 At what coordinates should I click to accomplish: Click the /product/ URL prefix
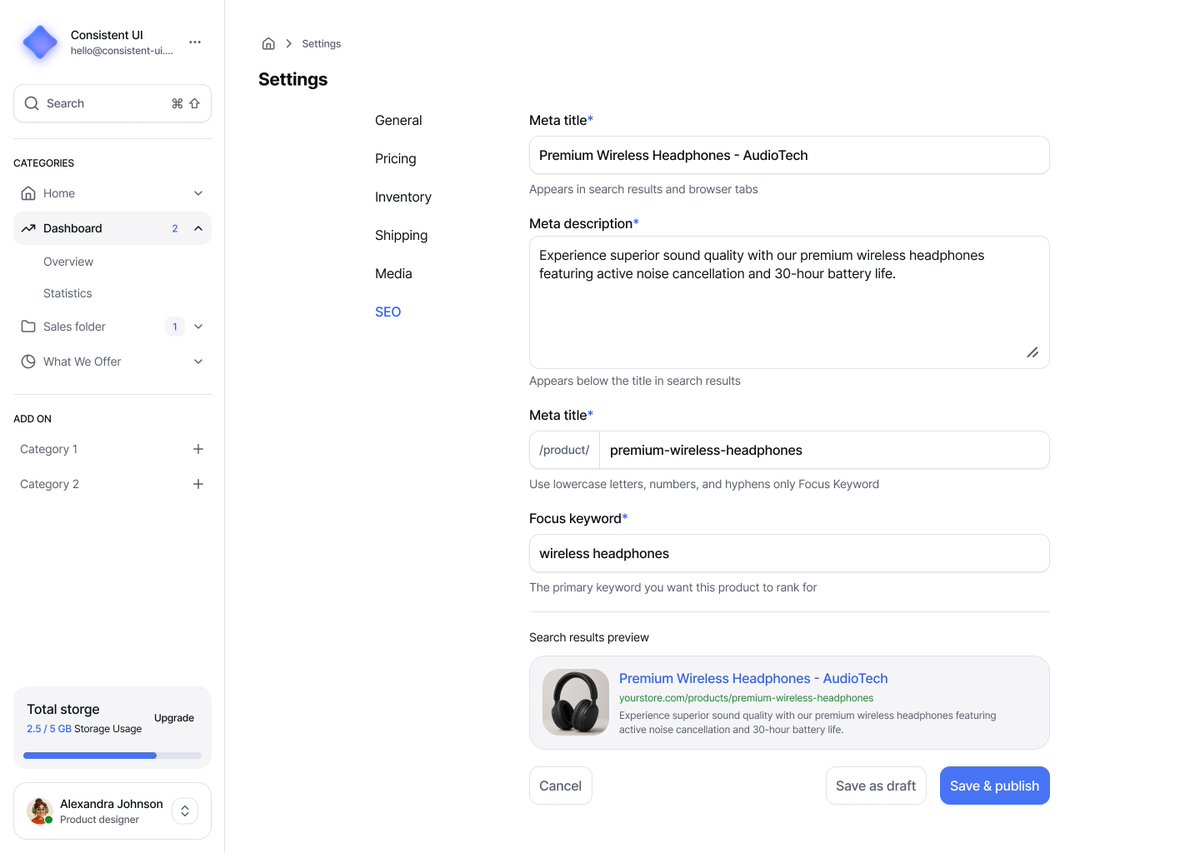tap(564, 450)
